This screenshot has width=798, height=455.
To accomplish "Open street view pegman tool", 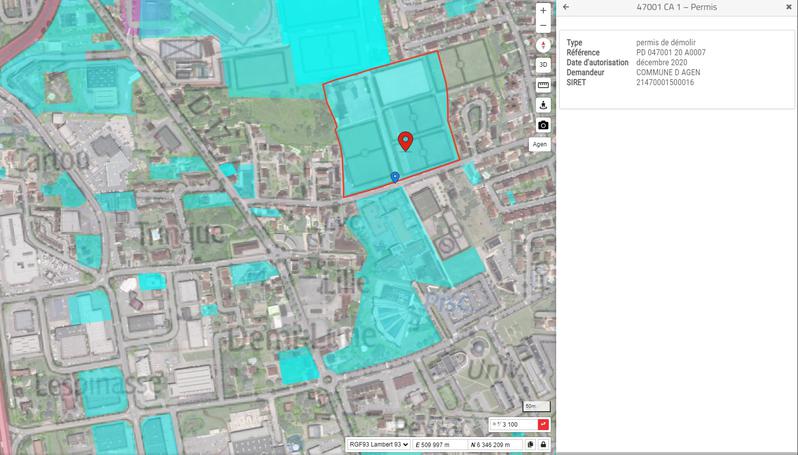I will coord(543,105).
